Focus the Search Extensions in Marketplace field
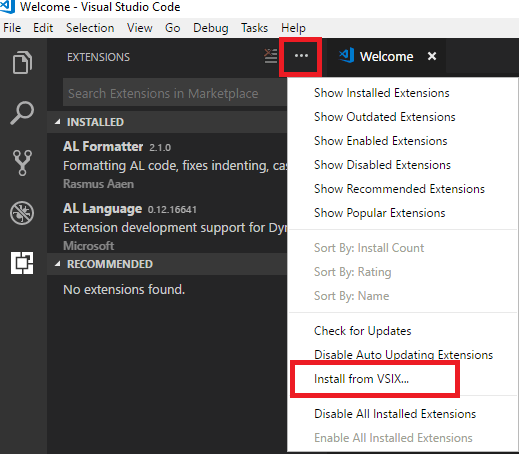 click(x=175, y=93)
